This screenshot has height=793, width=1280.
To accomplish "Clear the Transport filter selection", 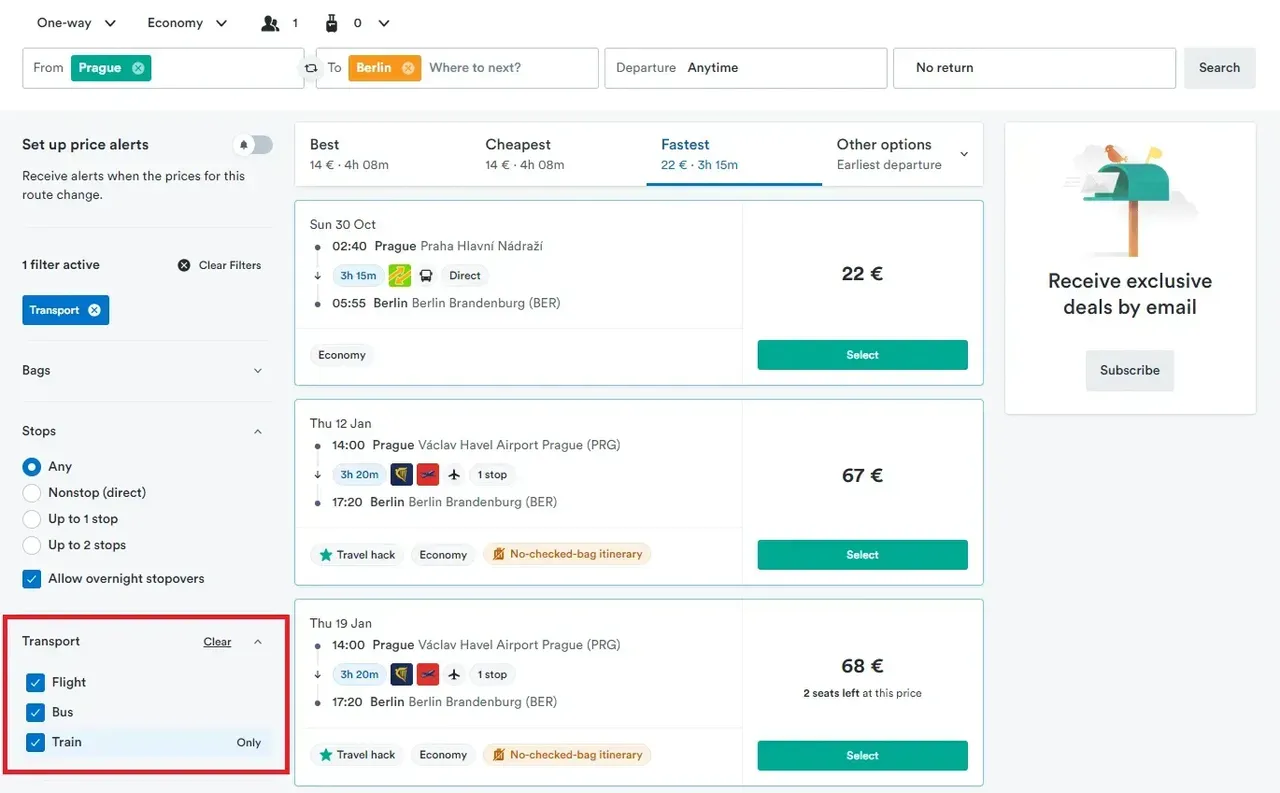I will point(217,642).
